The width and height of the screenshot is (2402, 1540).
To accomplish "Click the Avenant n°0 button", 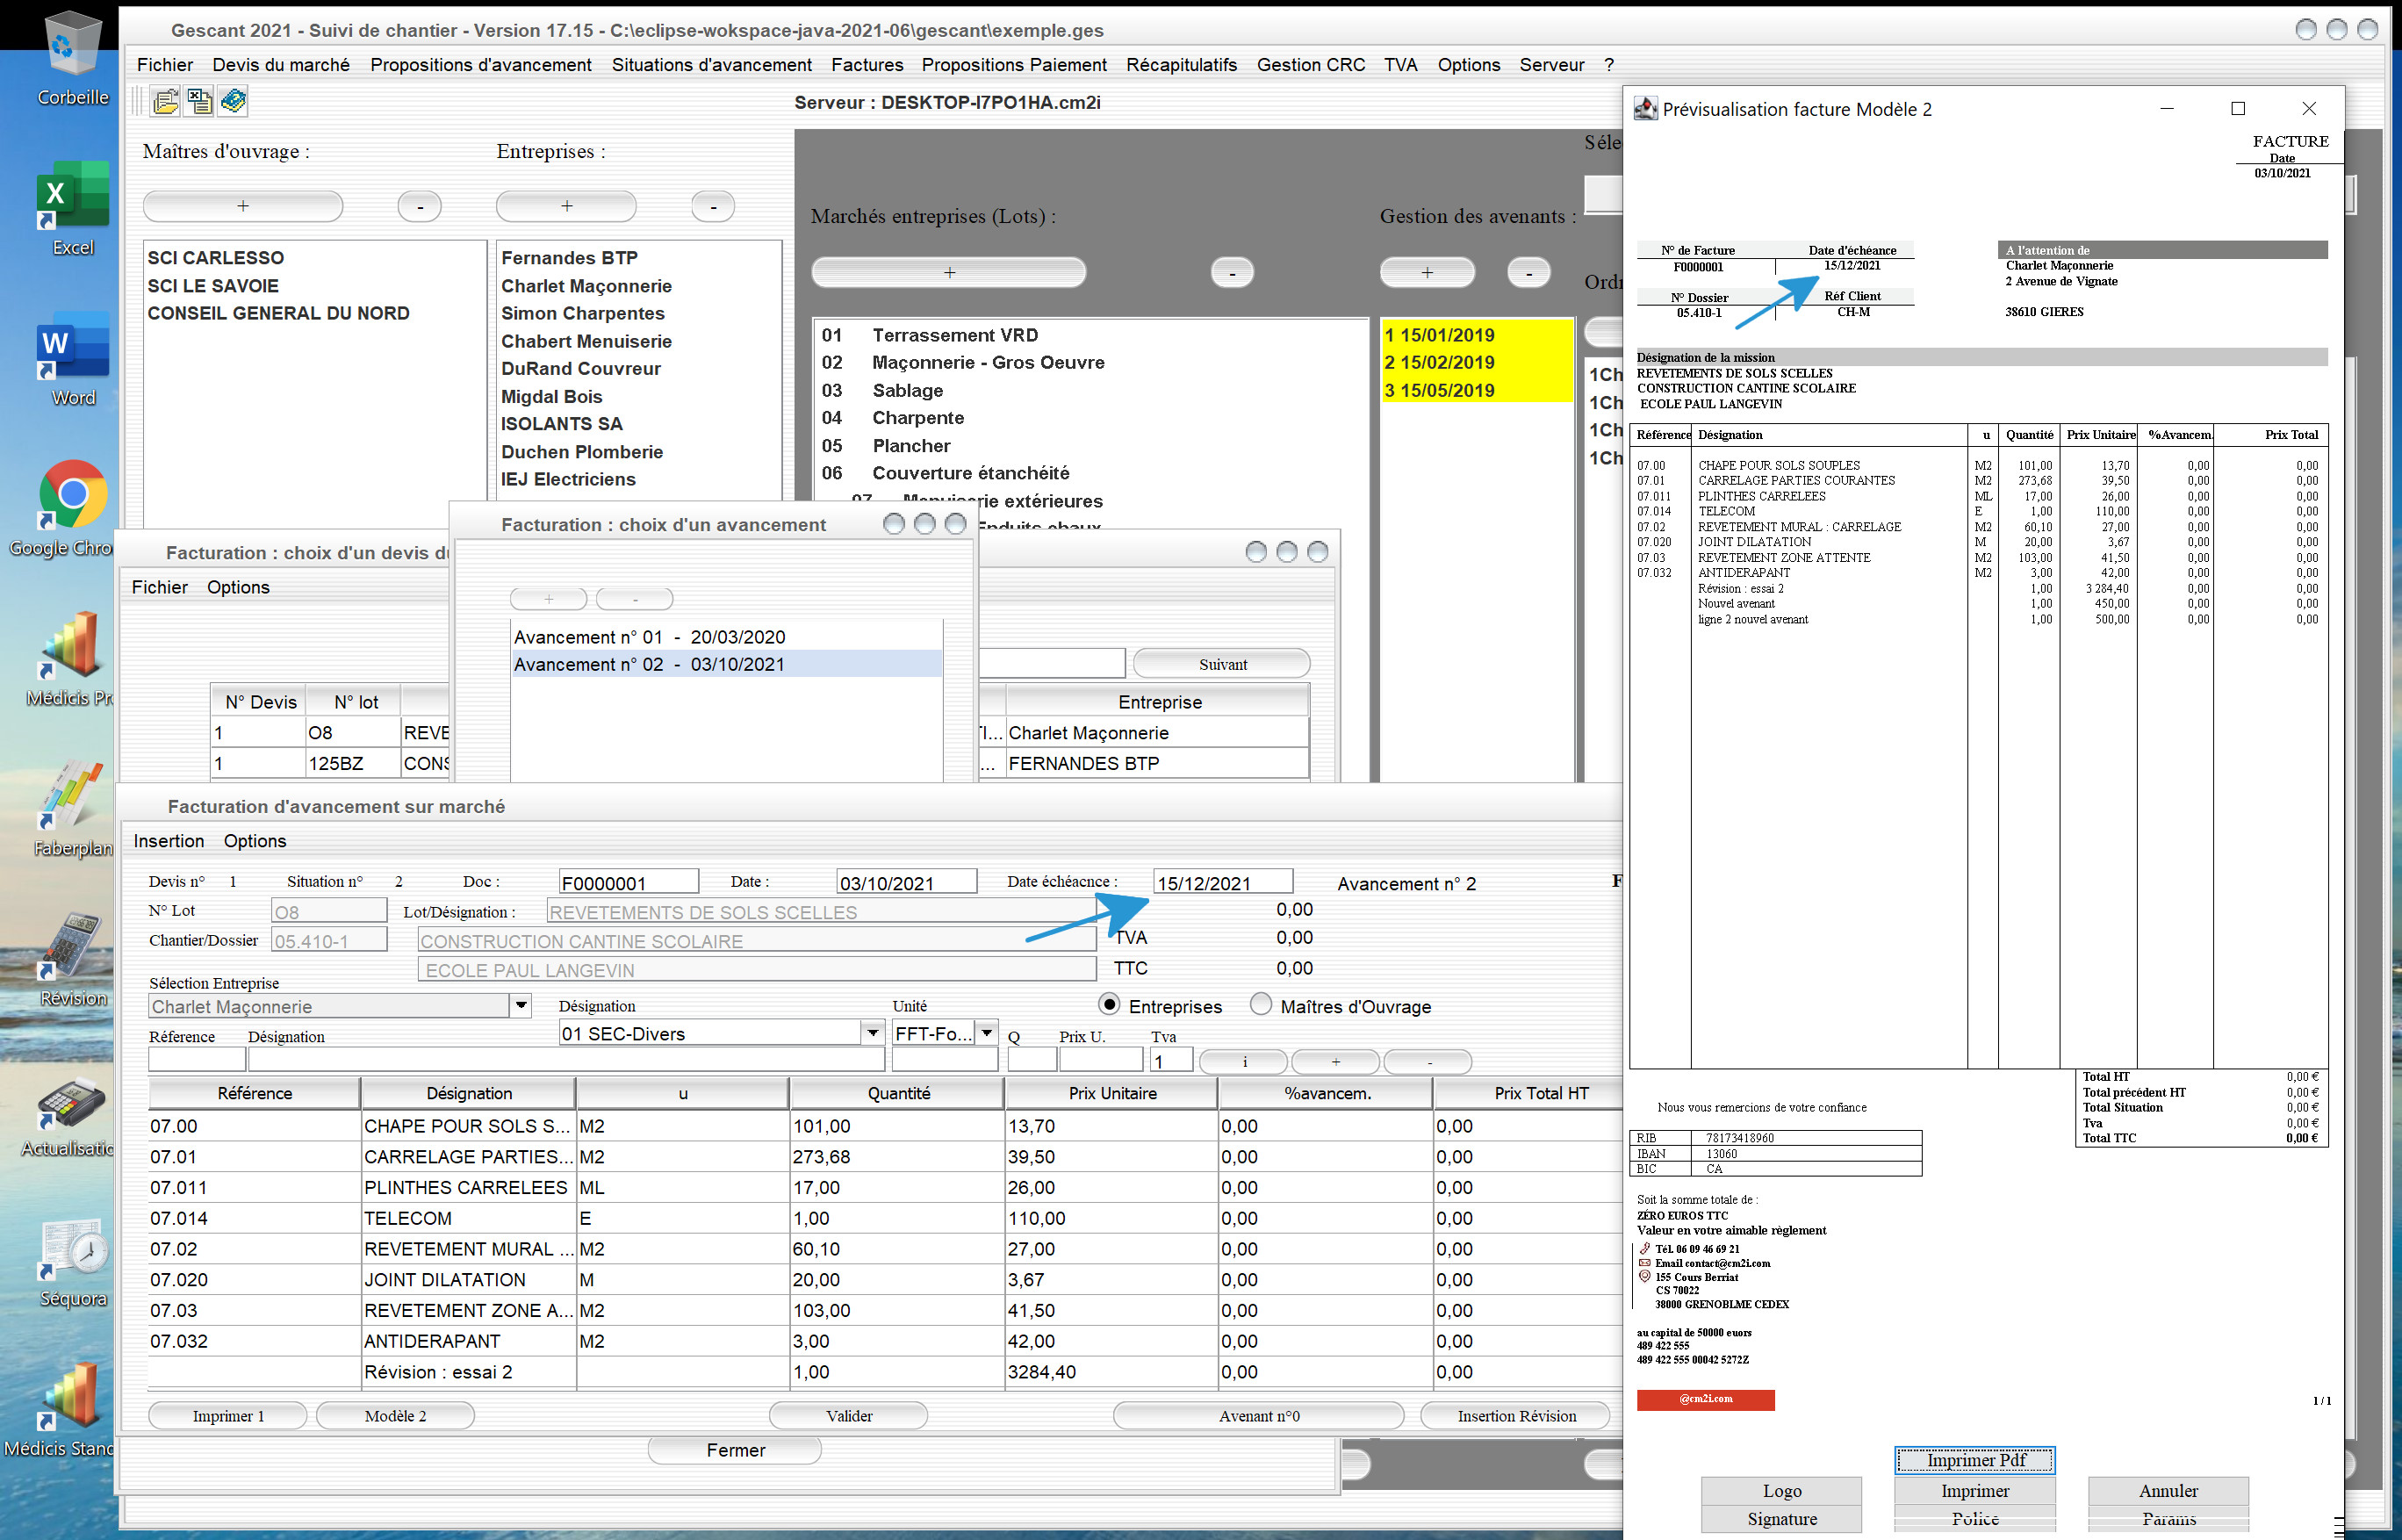I will [x=1258, y=1416].
